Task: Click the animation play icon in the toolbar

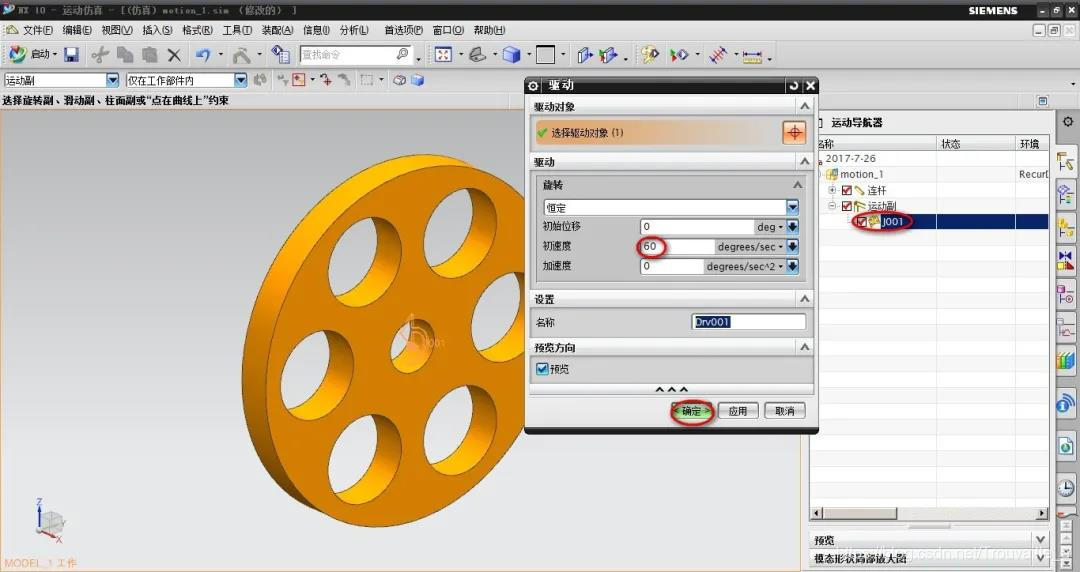Action: 679,54
